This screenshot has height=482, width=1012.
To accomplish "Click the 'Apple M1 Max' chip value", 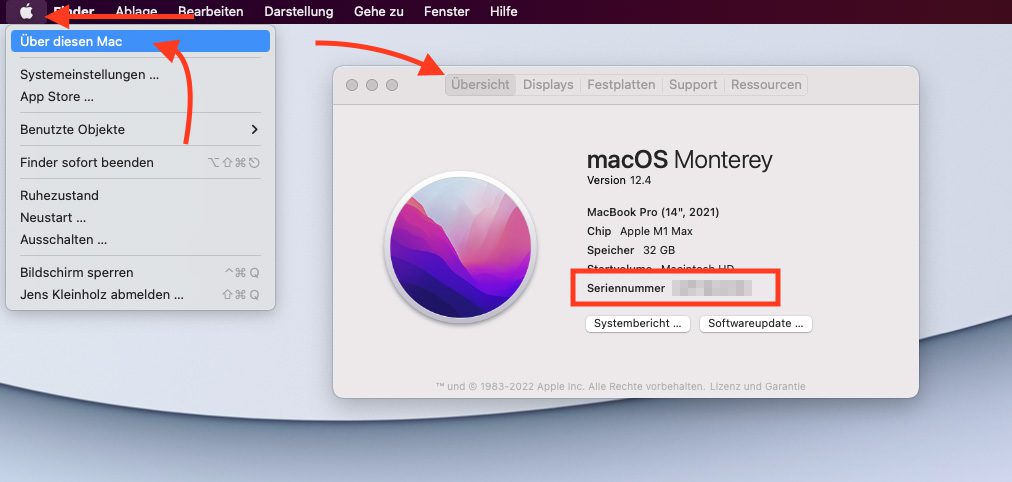I will coord(656,231).
